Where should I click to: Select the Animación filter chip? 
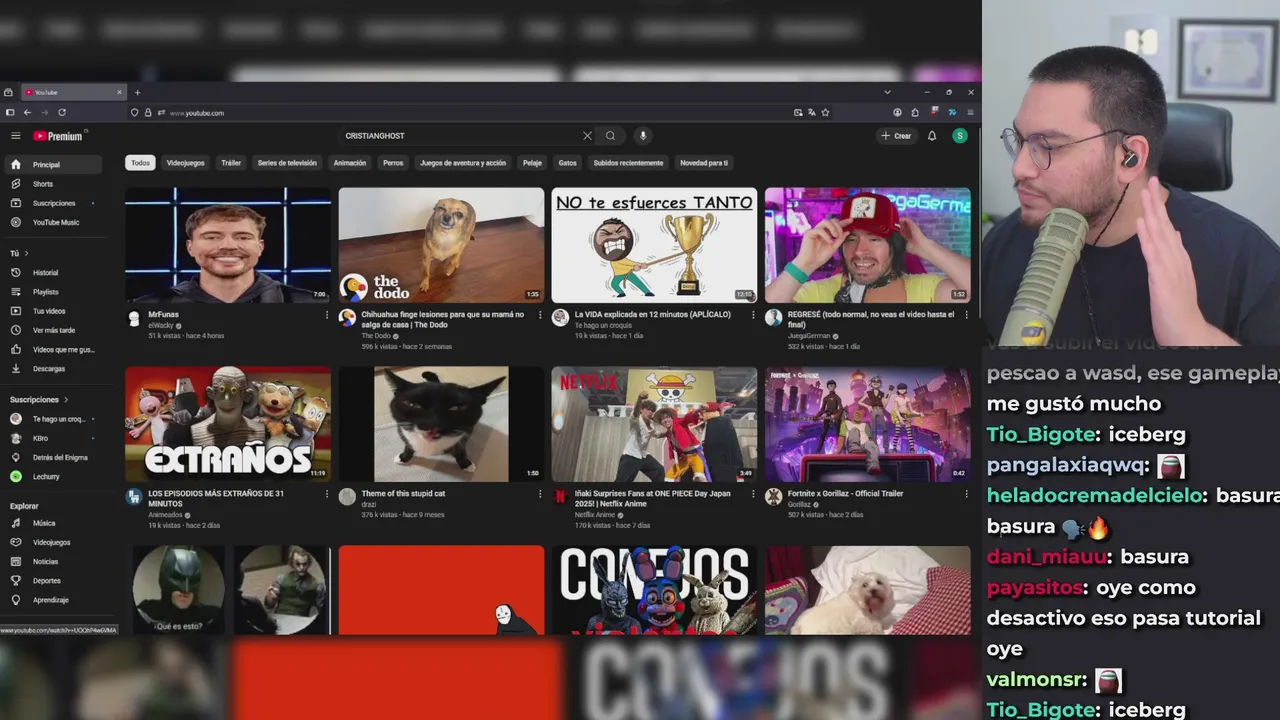click(350, 163)
